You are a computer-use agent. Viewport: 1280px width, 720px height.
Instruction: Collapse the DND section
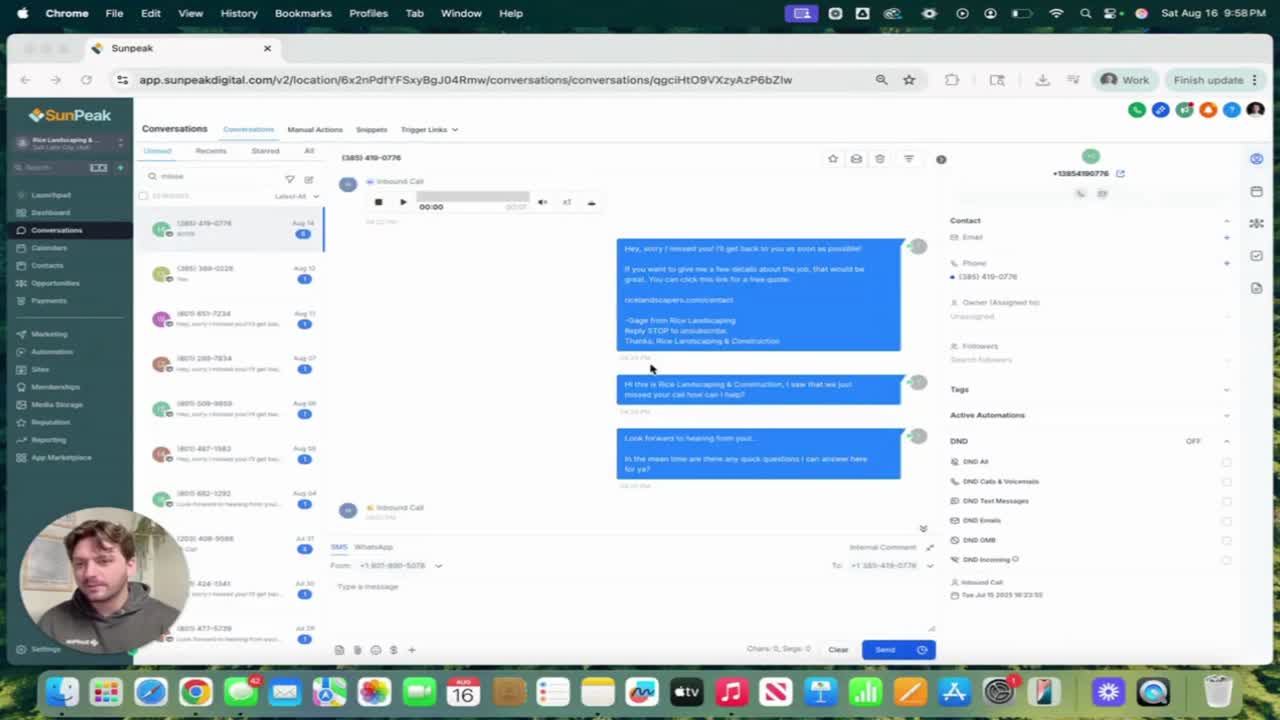[1227, 441]
